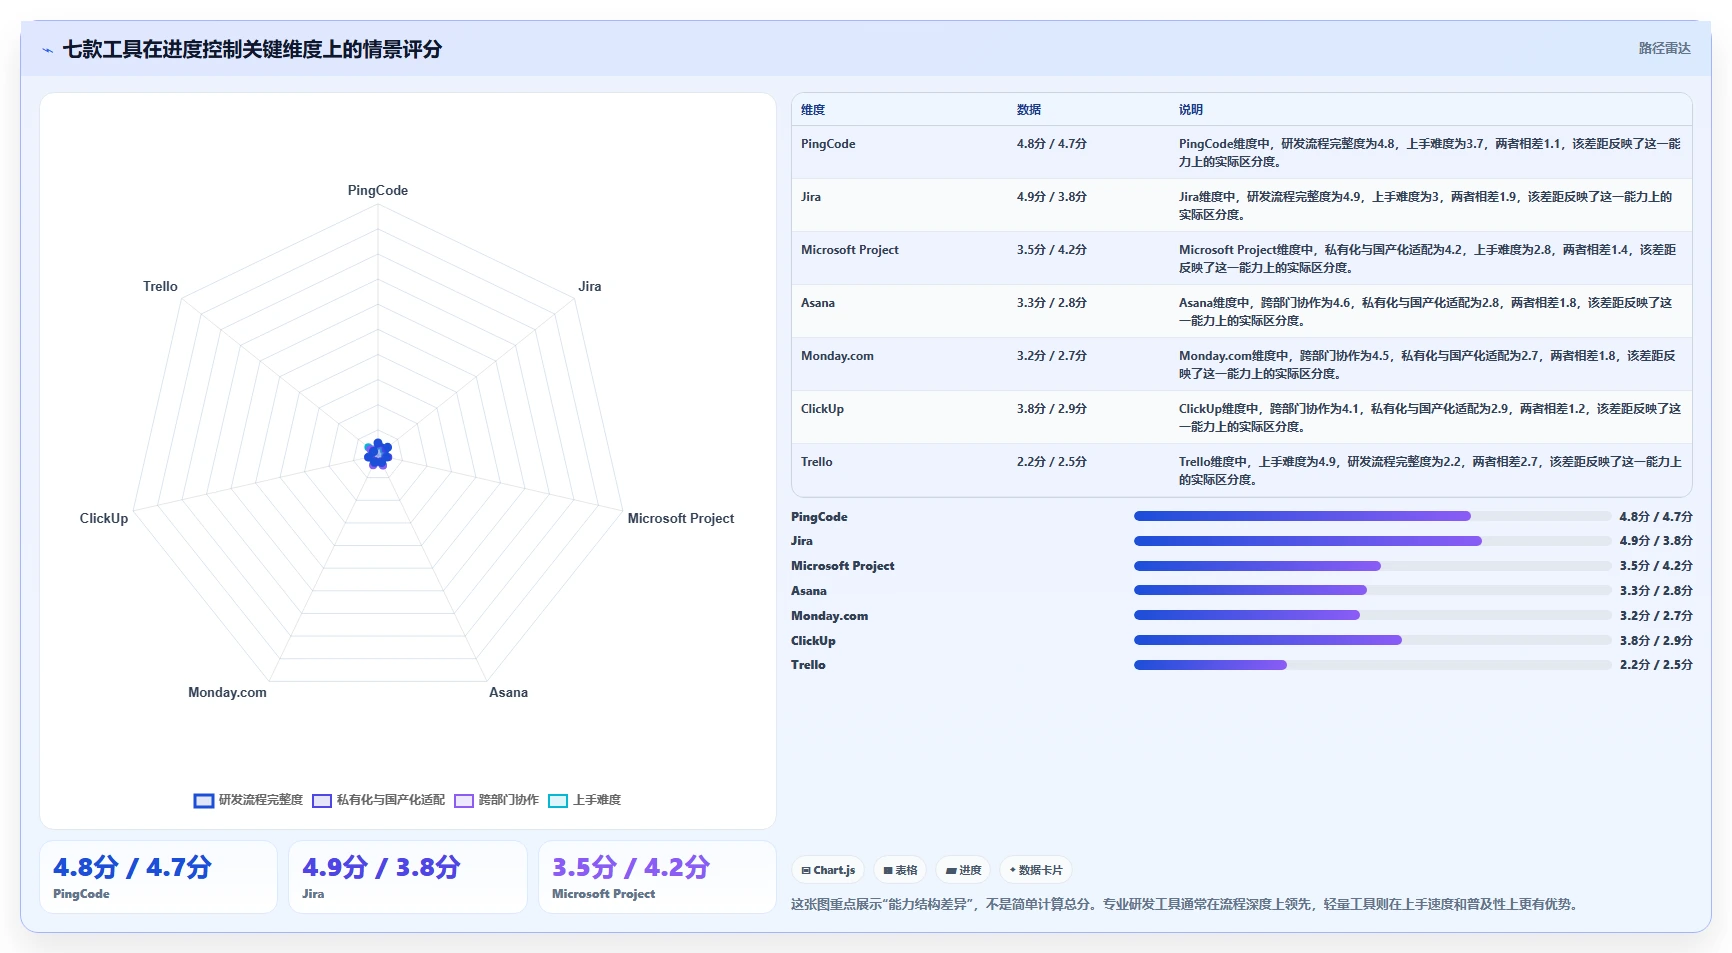
Task: Click the Chart.js tag chip
Action: tap(828, 870)
